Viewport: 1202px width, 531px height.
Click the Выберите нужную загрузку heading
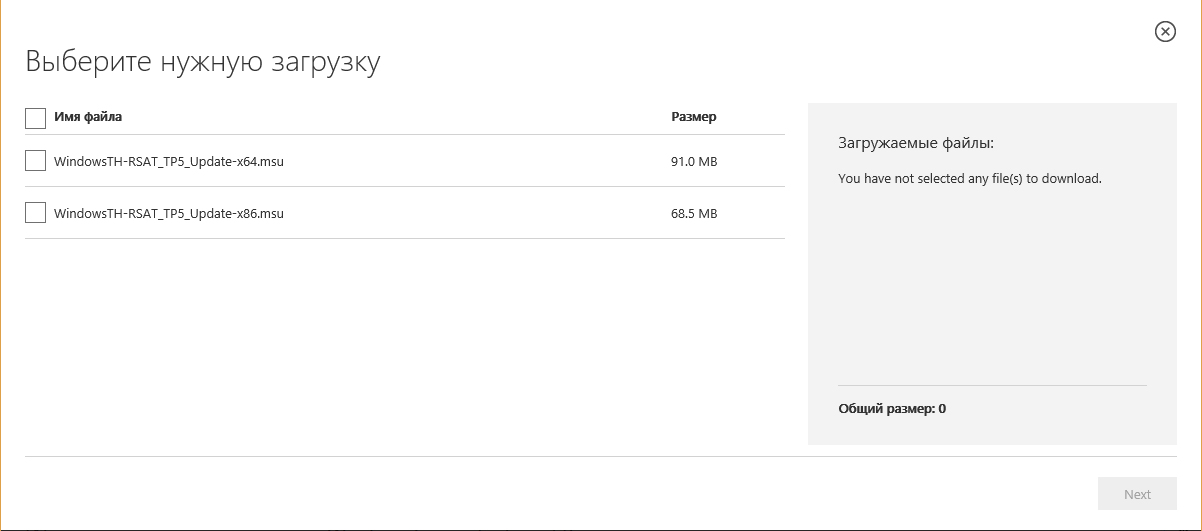(202, 62)
